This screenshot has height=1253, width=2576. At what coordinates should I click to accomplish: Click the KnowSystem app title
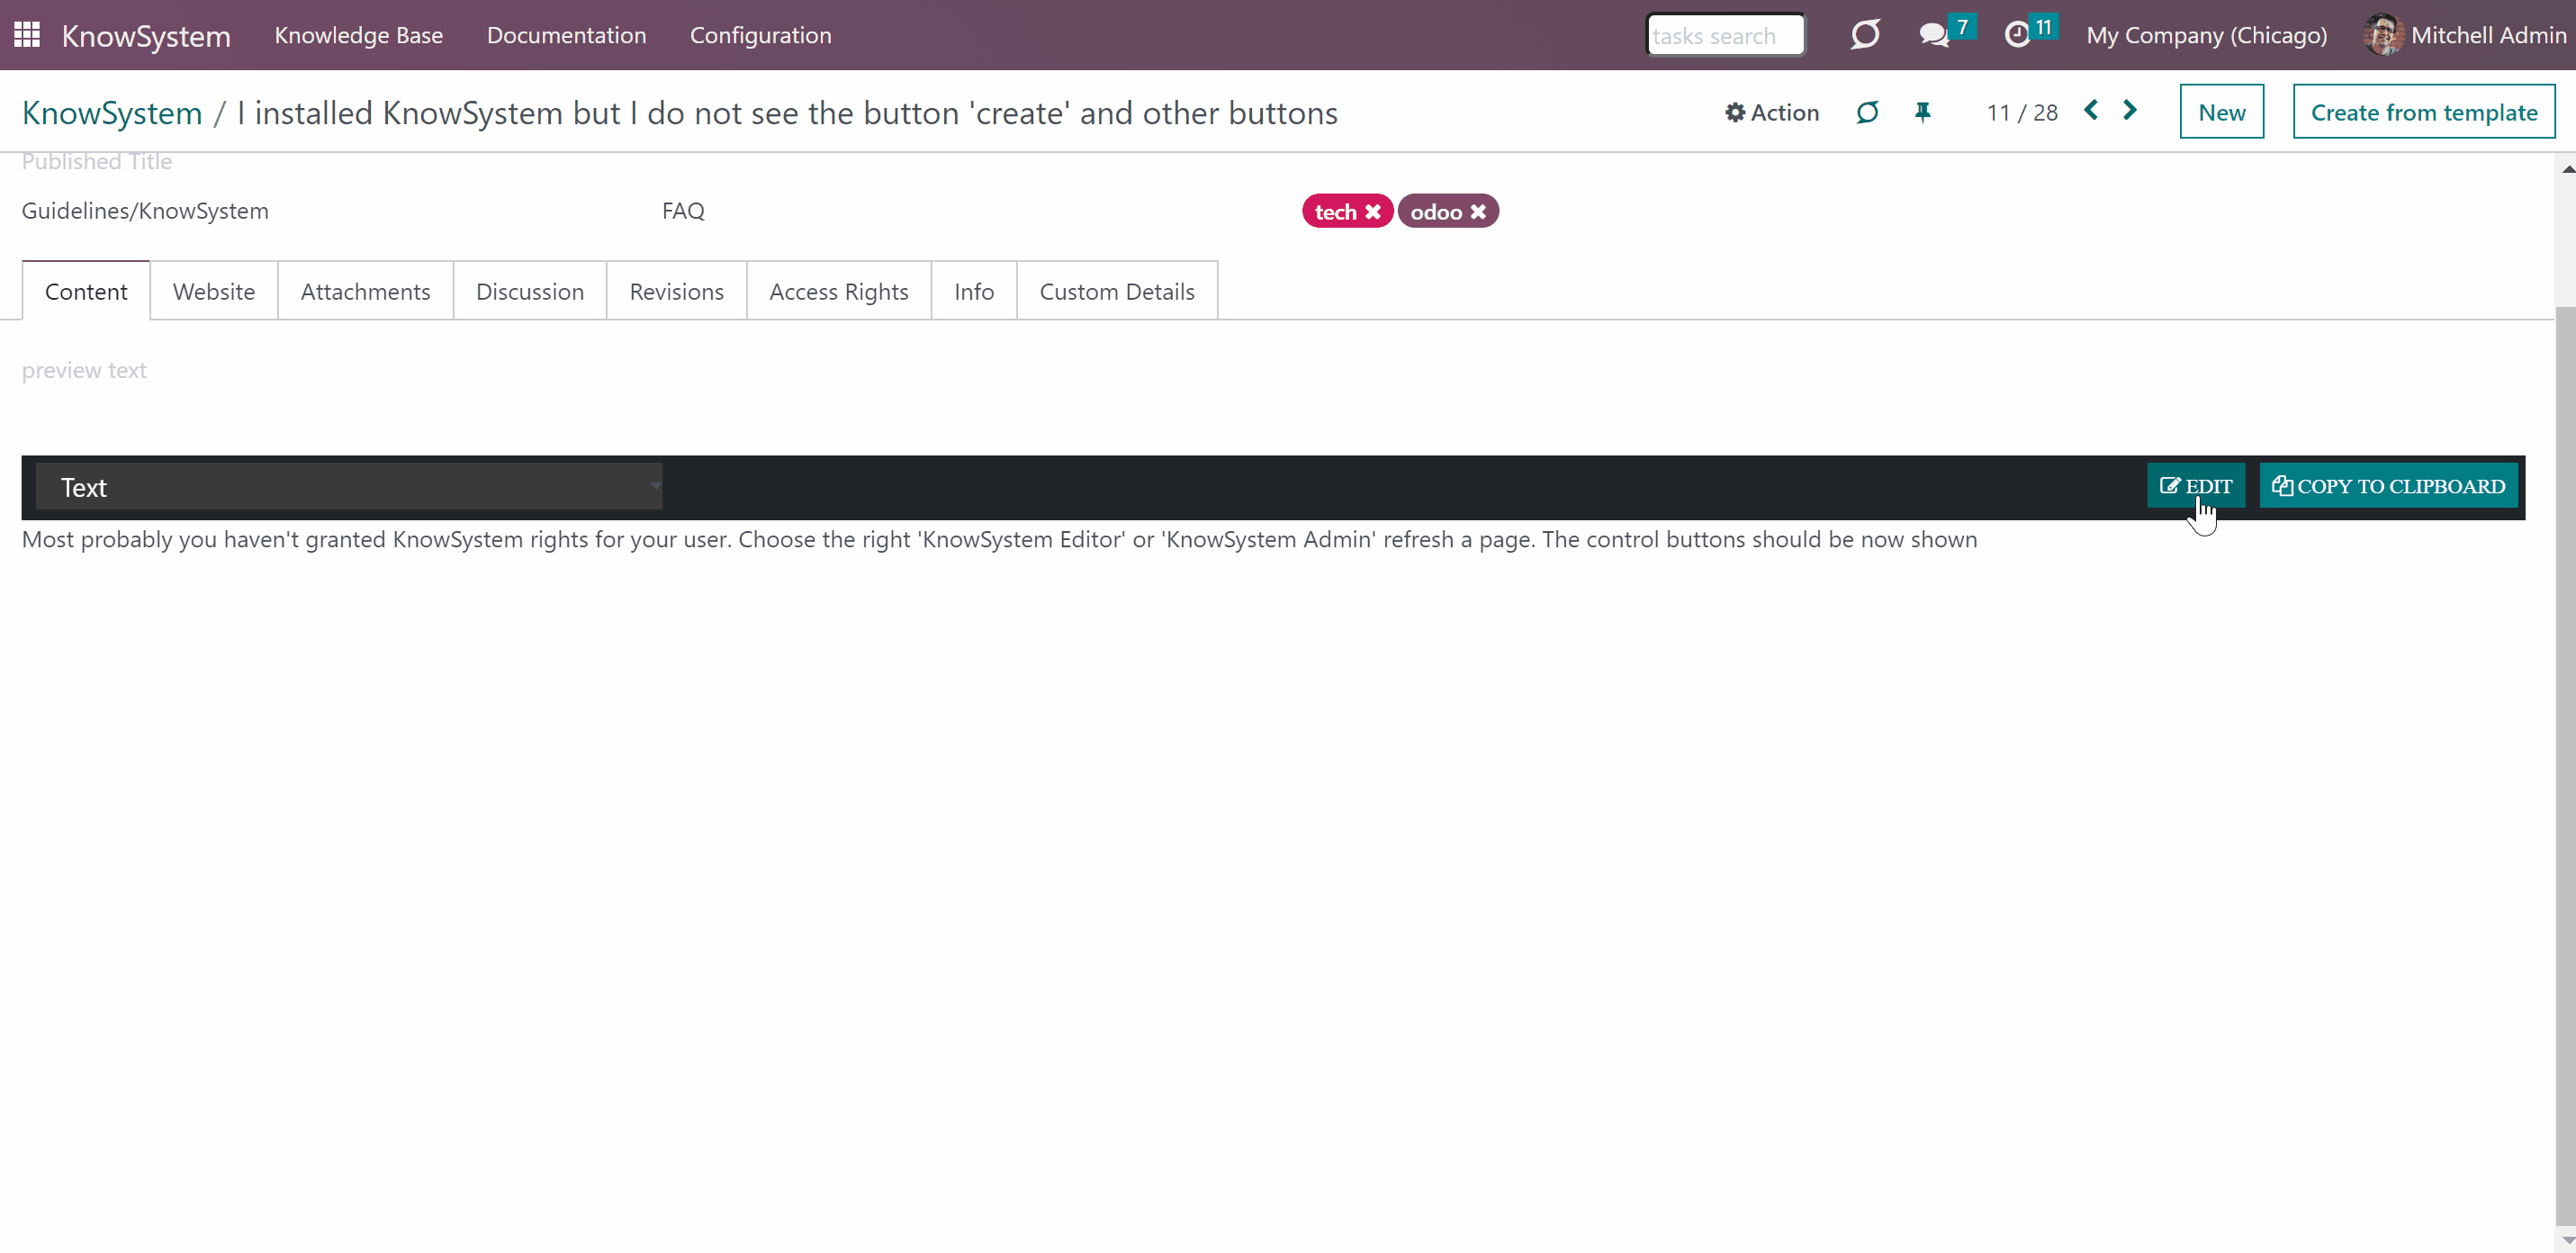(x=146, y=36)
